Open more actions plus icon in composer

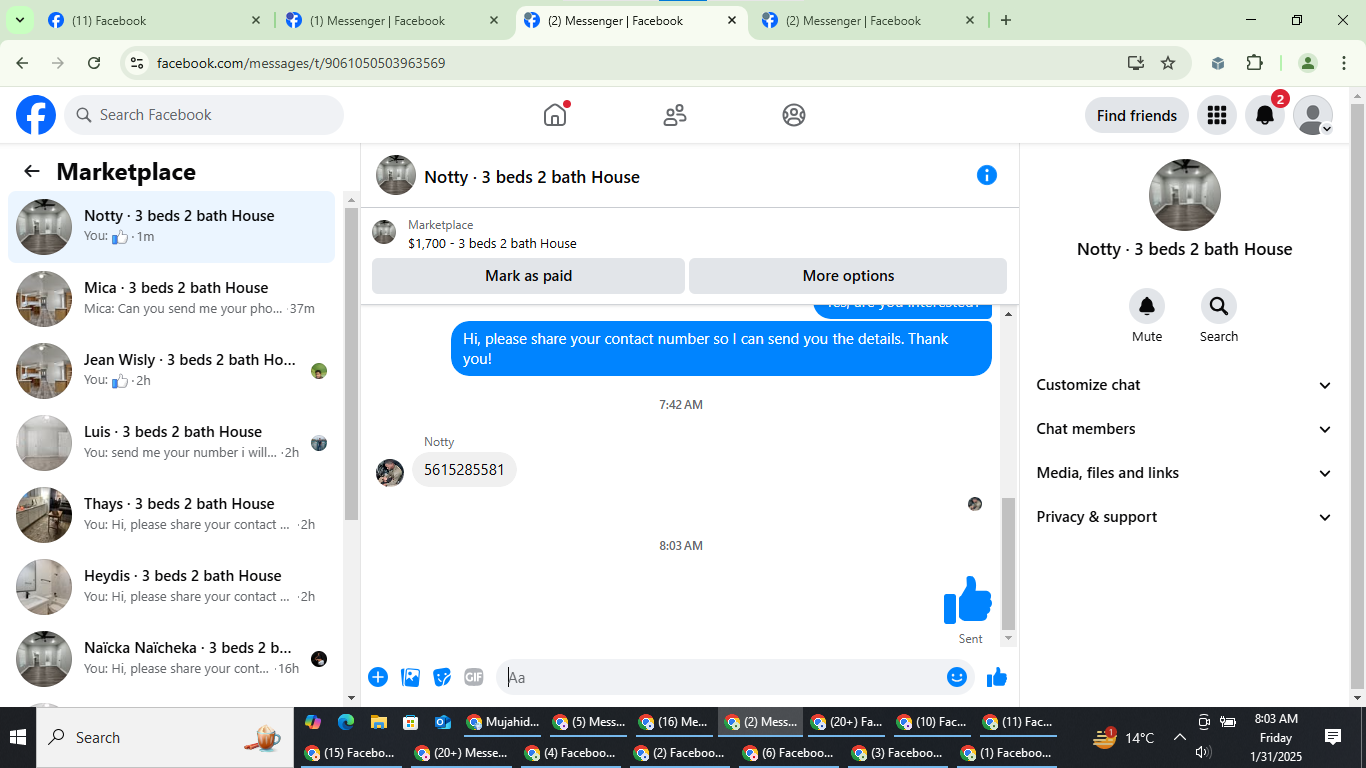[x=378, y=677]
